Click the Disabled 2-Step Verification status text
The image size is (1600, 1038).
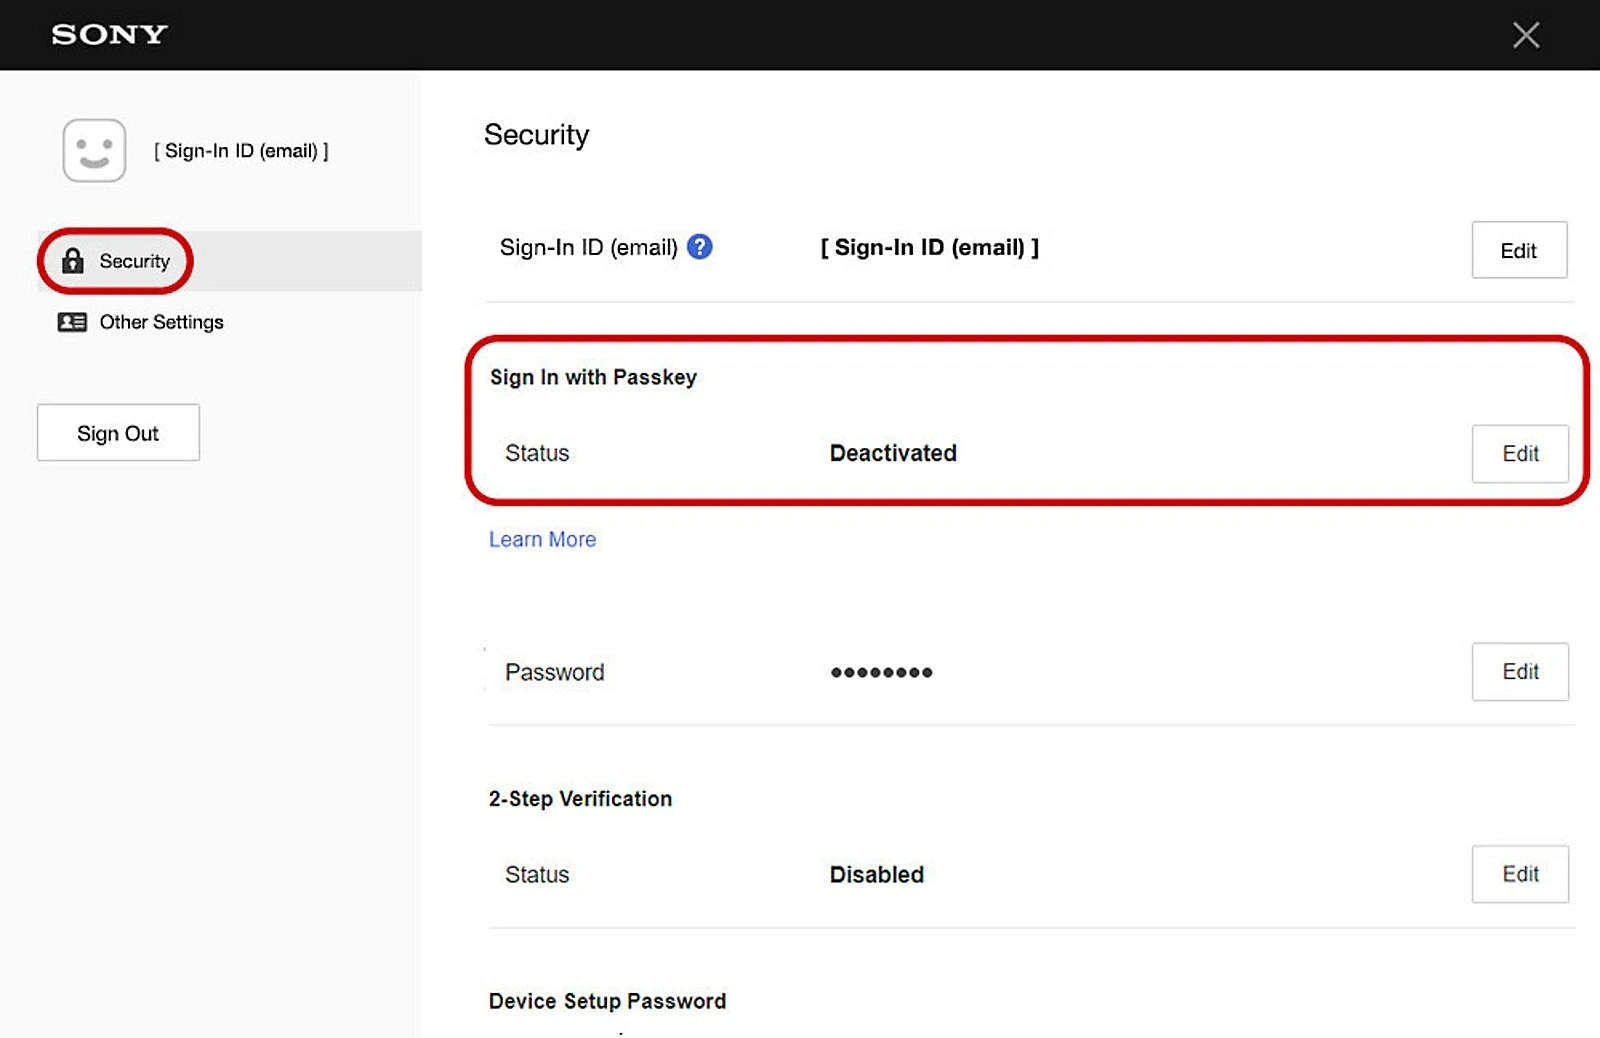[876, 875]
